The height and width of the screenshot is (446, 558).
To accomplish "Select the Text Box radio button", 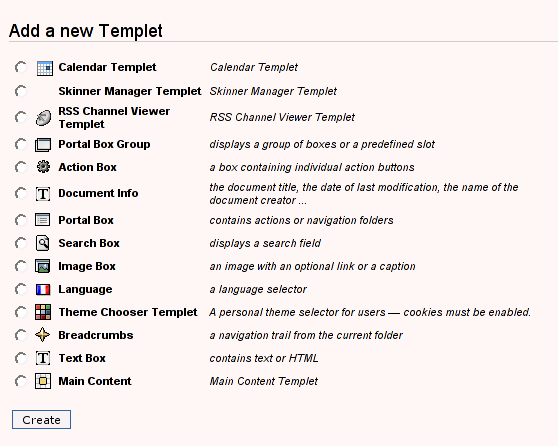I will [x=21, y=358].
